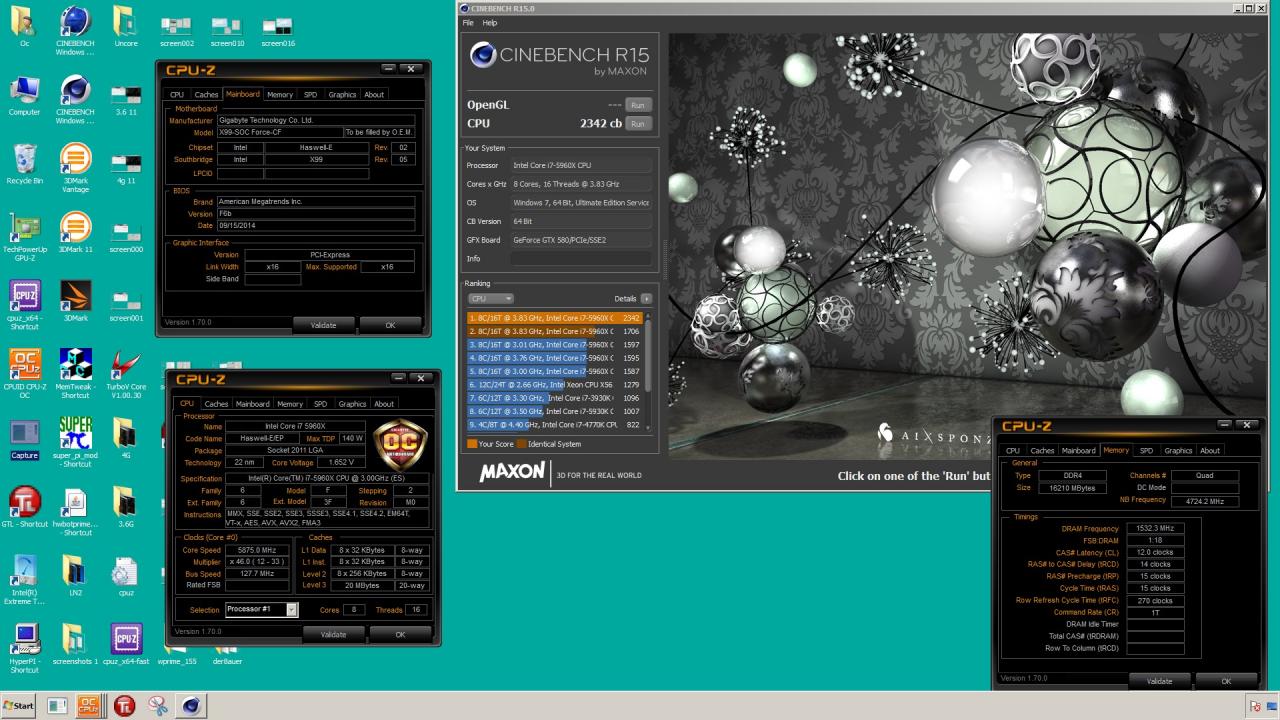
Task: Open SPD tab in CPU-Z CPU window
Action: [320, 404]
